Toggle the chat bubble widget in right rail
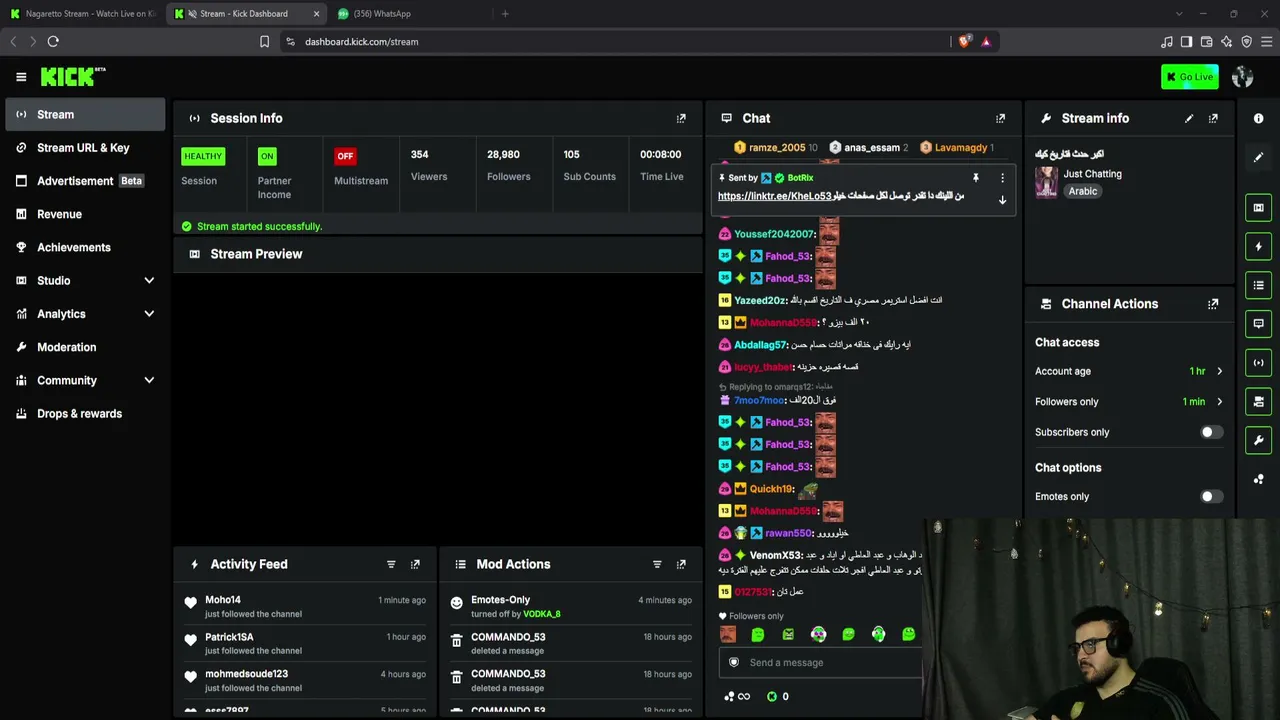 coord(1259,324)
